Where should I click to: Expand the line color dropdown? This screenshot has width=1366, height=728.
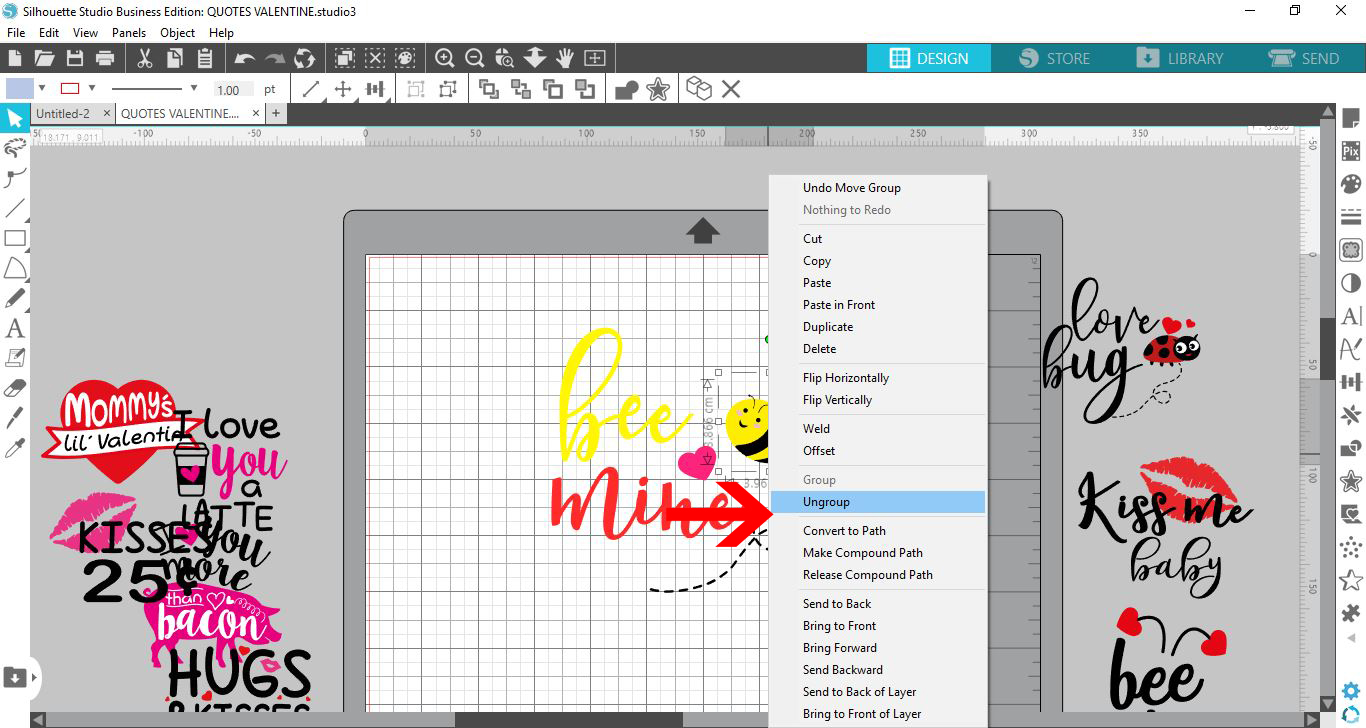click(92, 89)
